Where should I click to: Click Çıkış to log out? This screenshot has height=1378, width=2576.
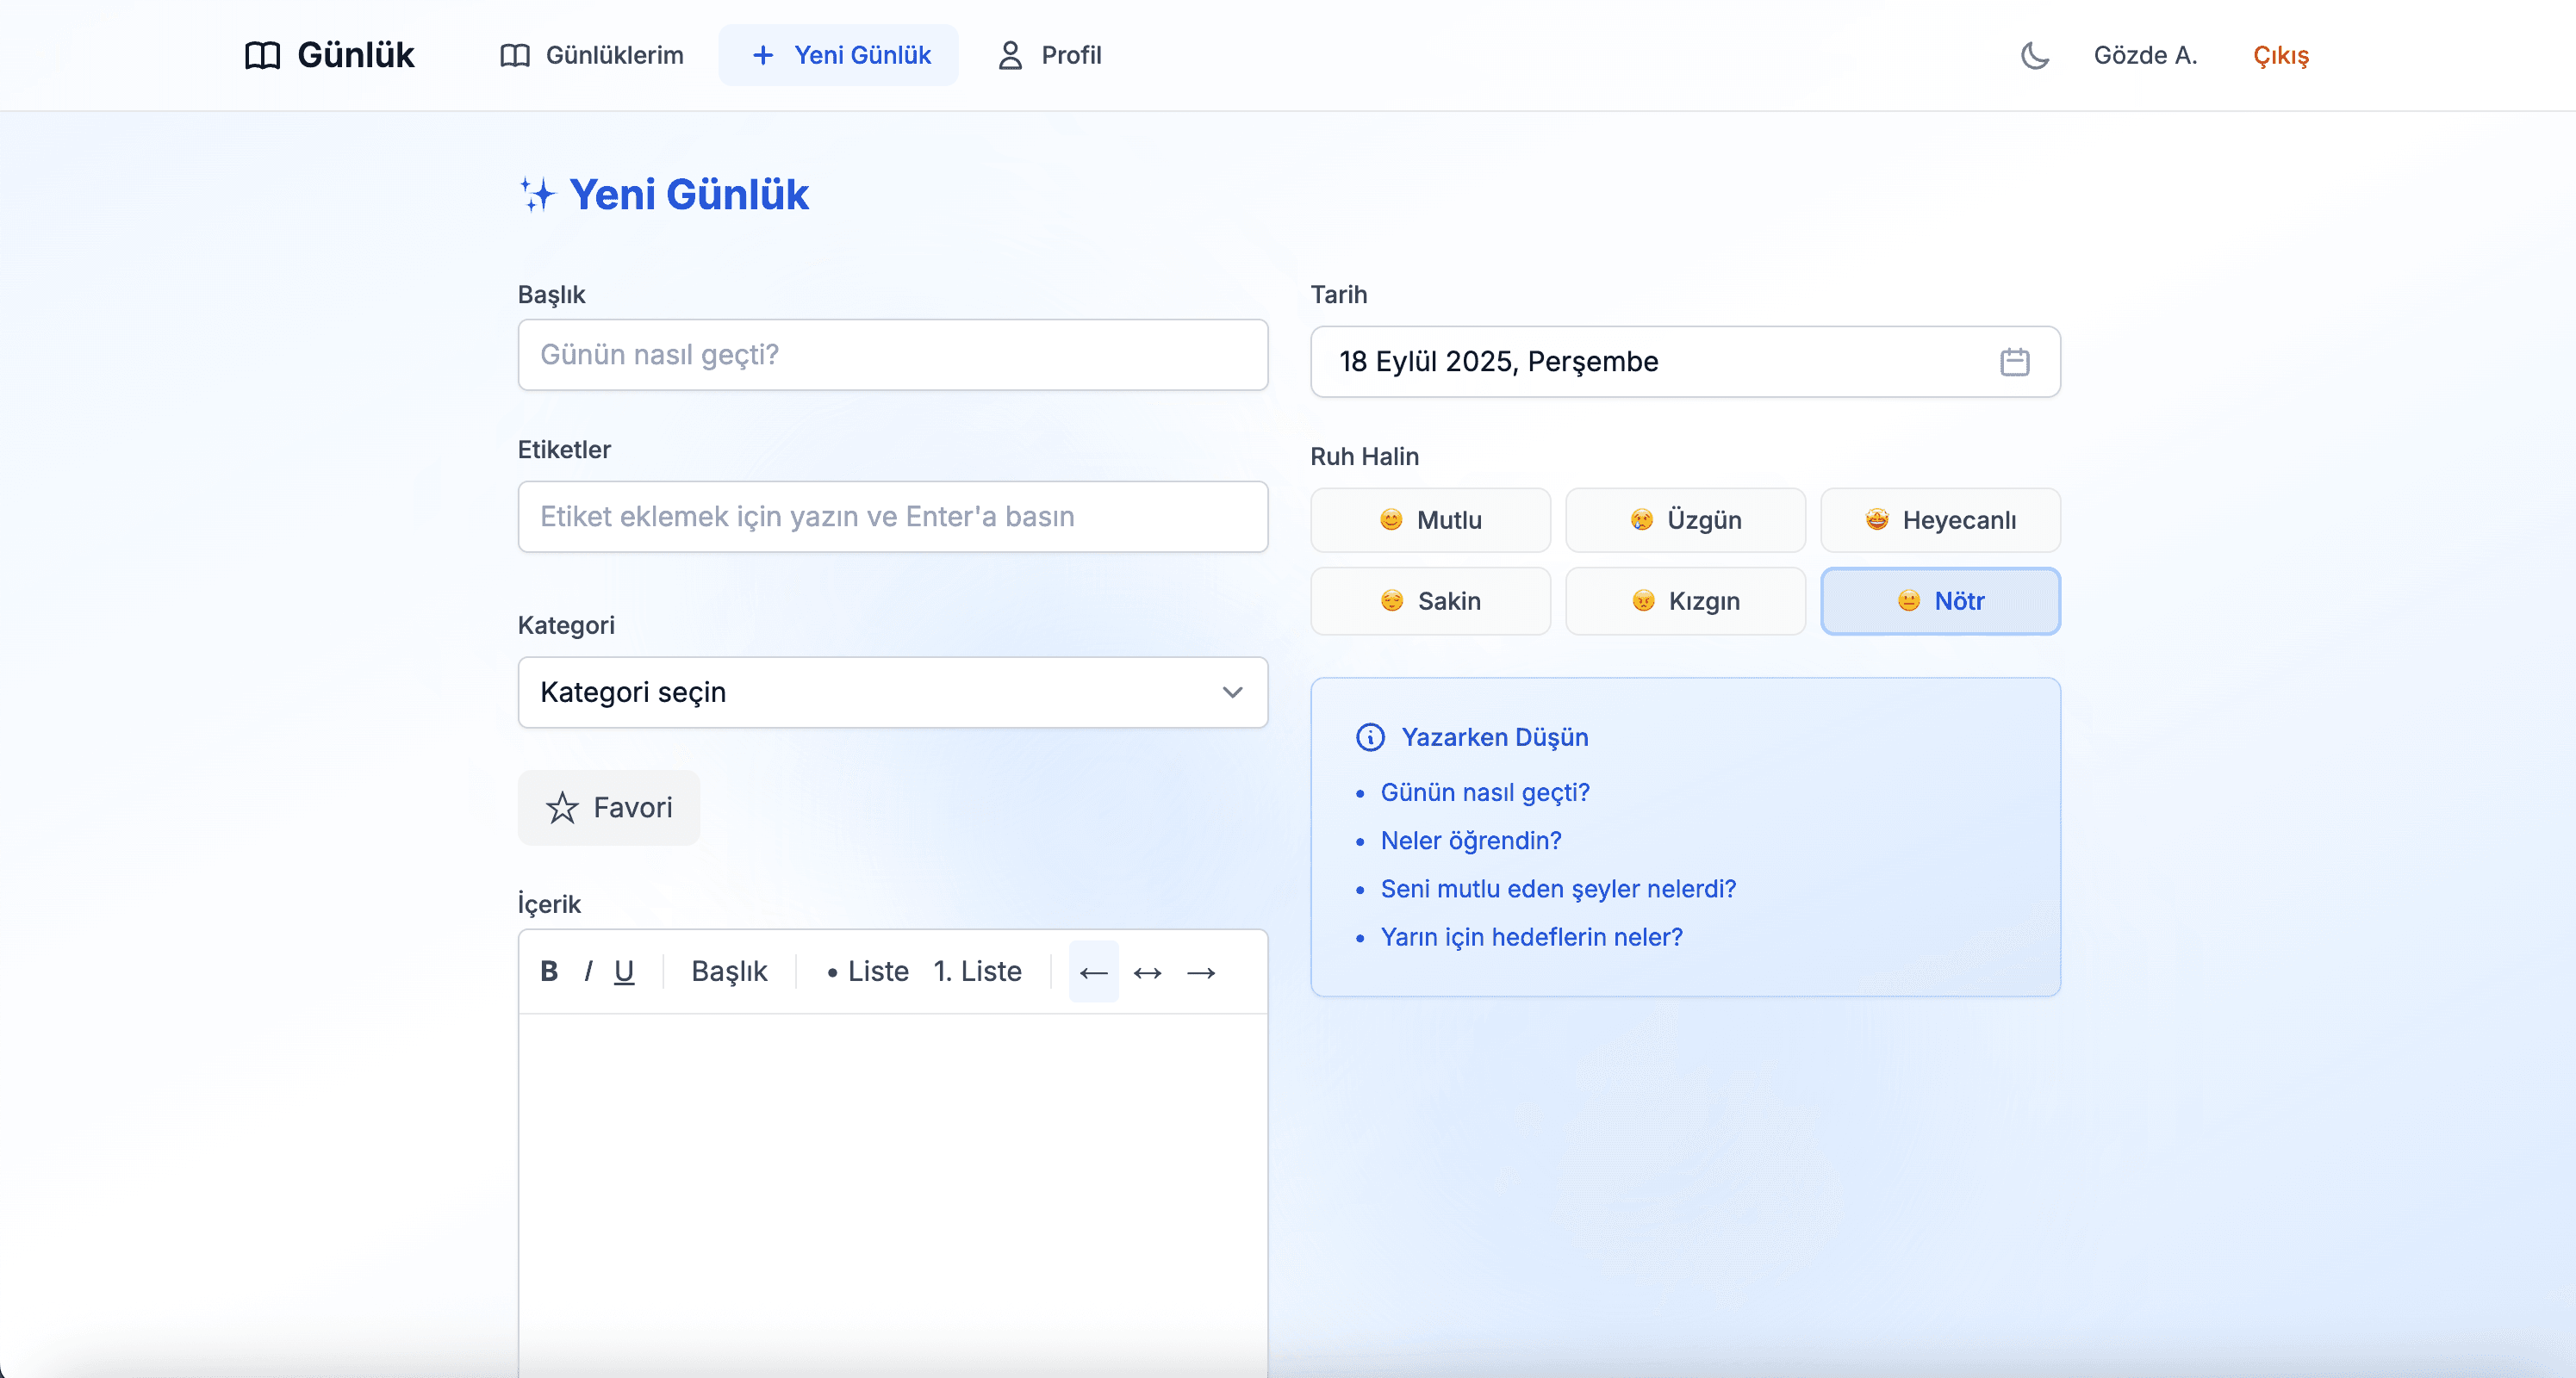pyautogui.click(x=2280, y=55)
